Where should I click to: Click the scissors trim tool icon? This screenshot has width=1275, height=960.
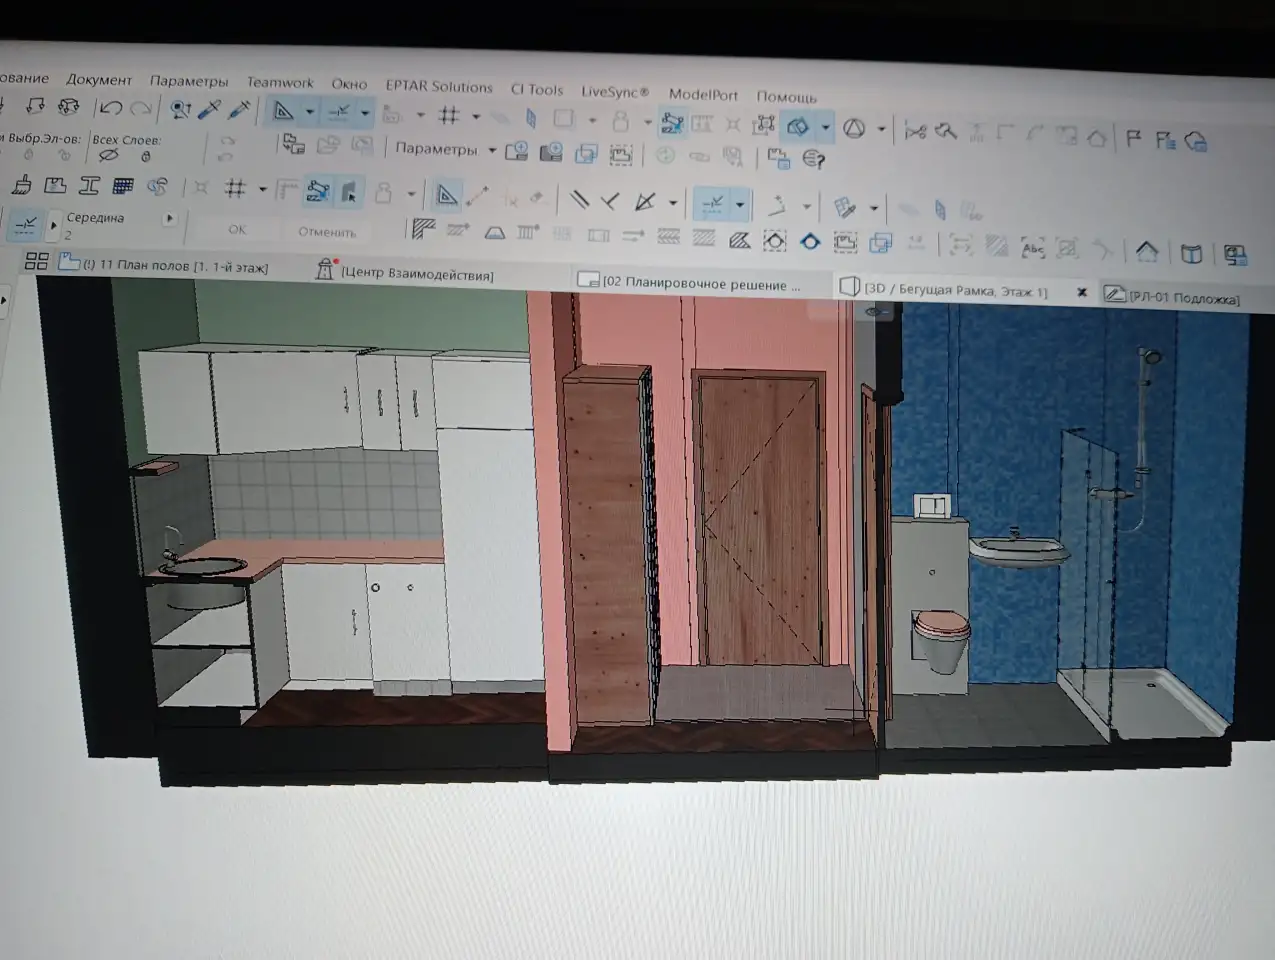pyautogui.click(x=914, y=131)
